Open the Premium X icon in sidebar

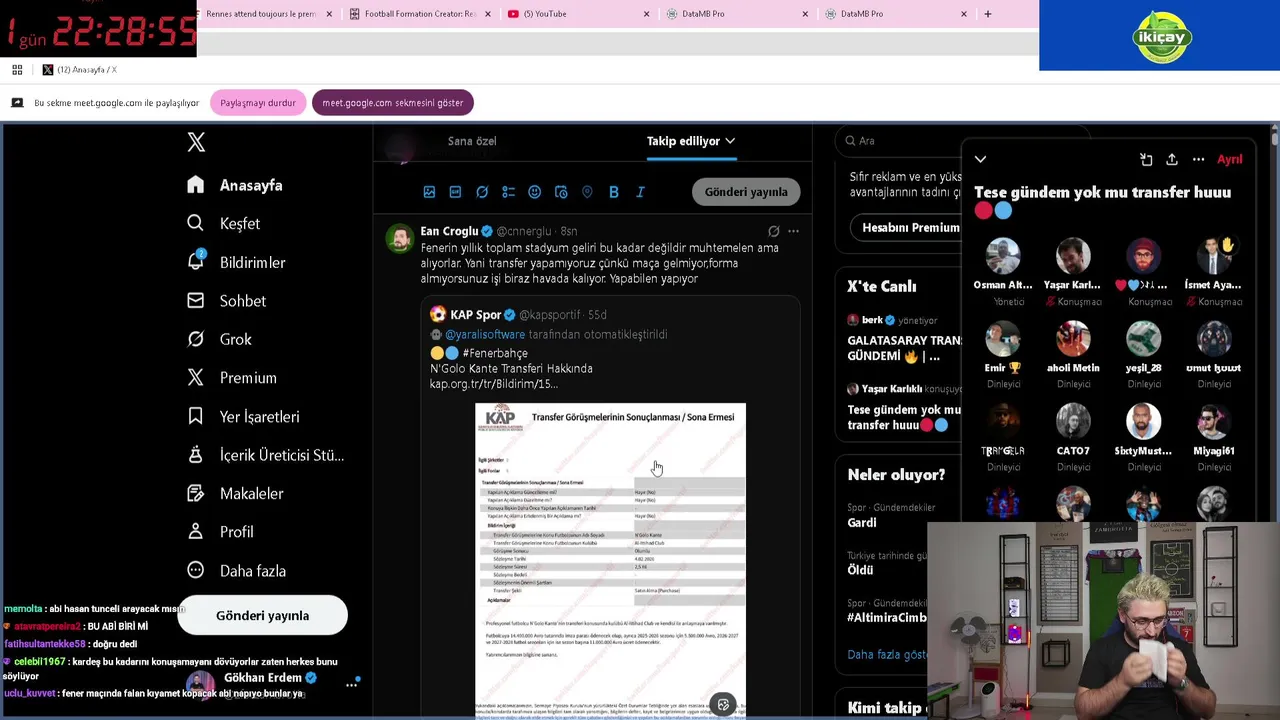(x=196, y=377)
